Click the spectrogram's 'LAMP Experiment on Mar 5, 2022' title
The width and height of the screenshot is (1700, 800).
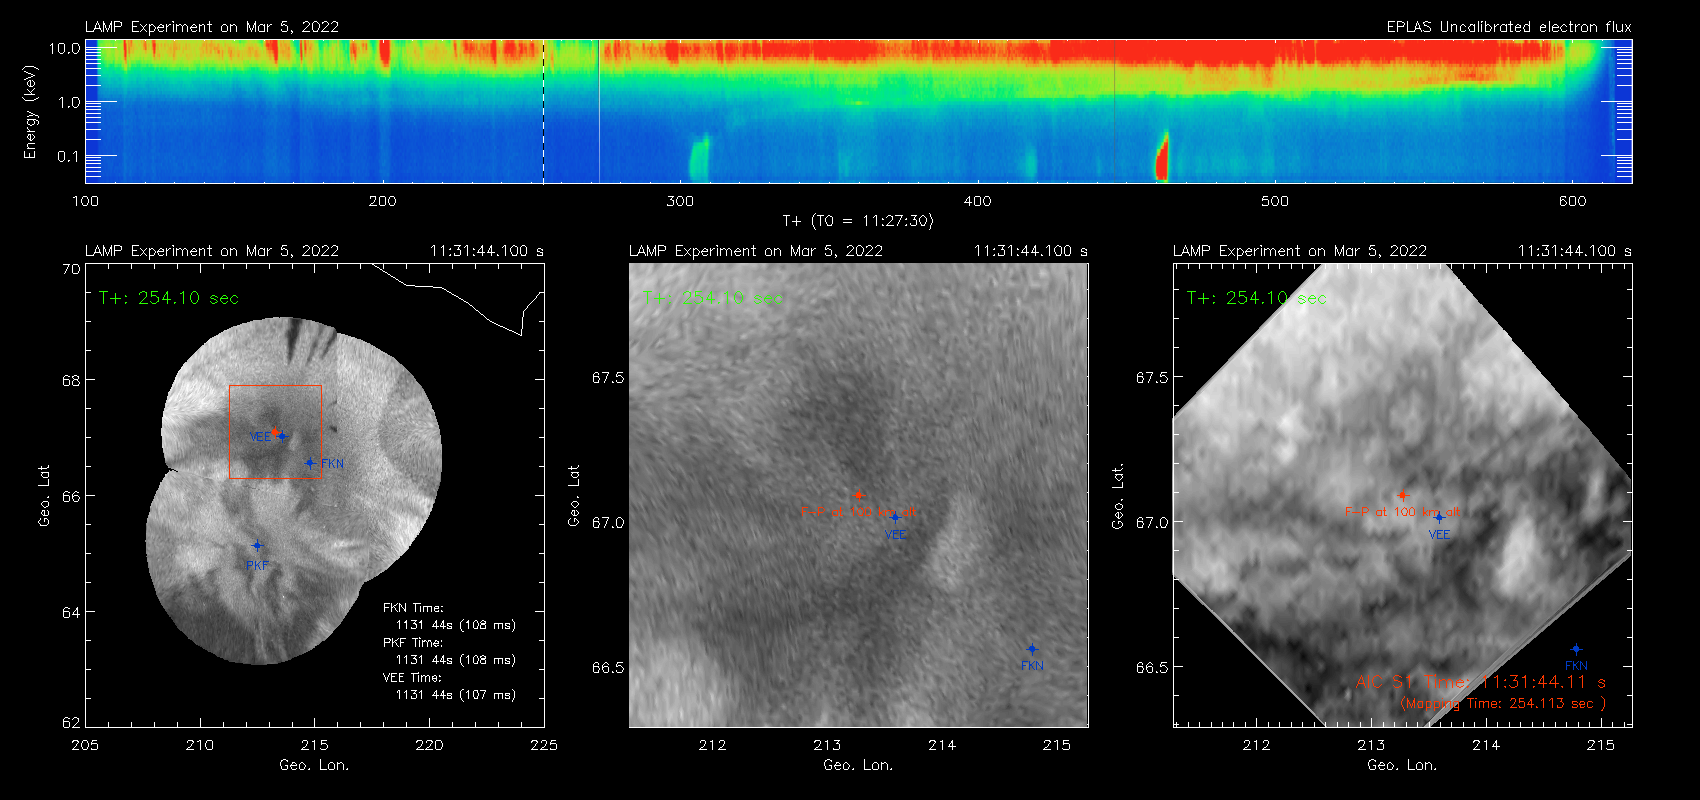tap(212, 27)
